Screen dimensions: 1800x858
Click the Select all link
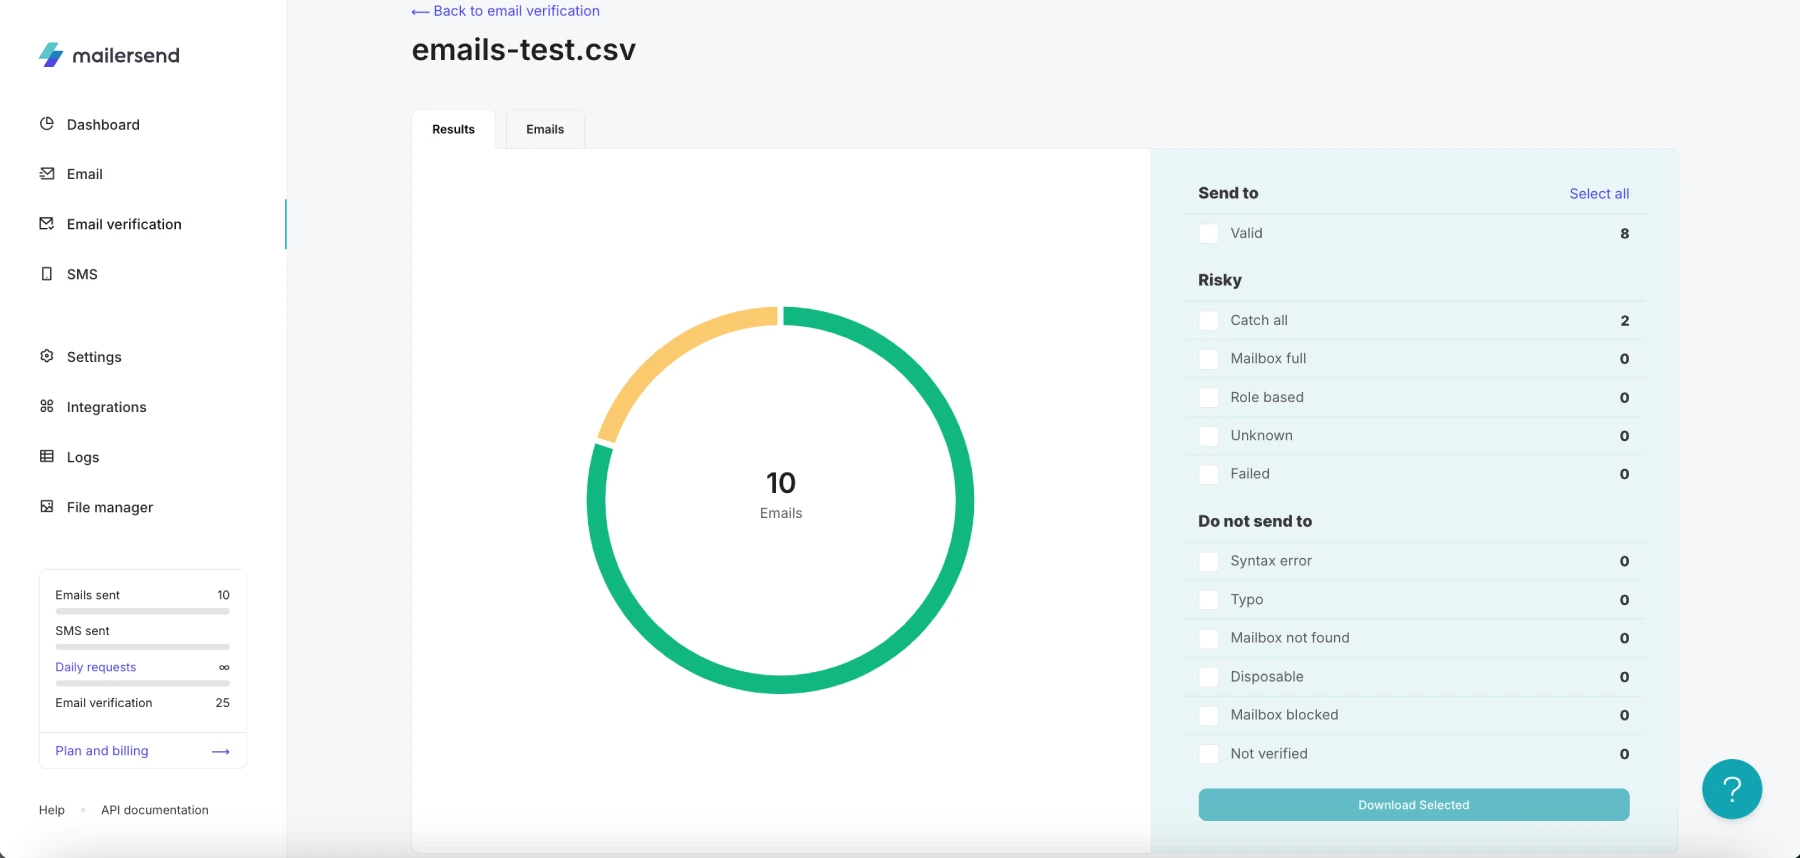(x=1598, y=194)
